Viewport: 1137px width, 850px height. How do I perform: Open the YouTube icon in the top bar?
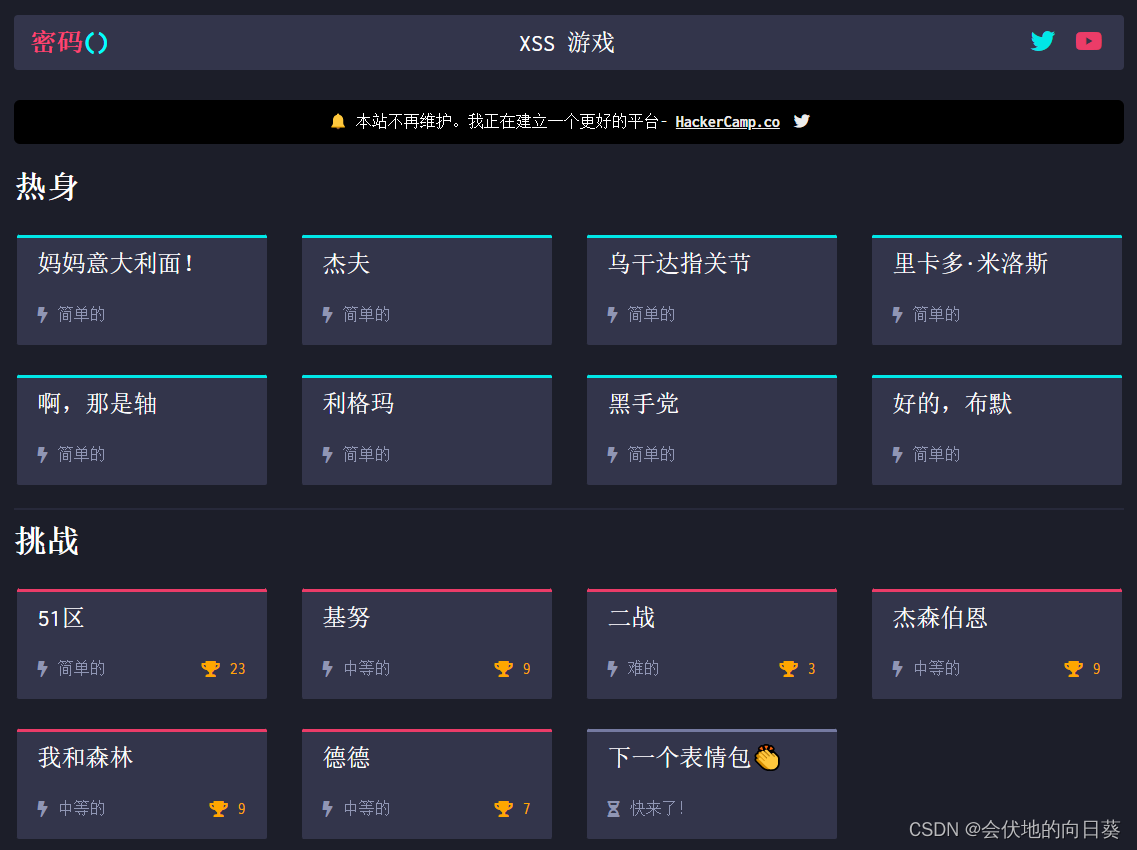tap(1088, 41)
